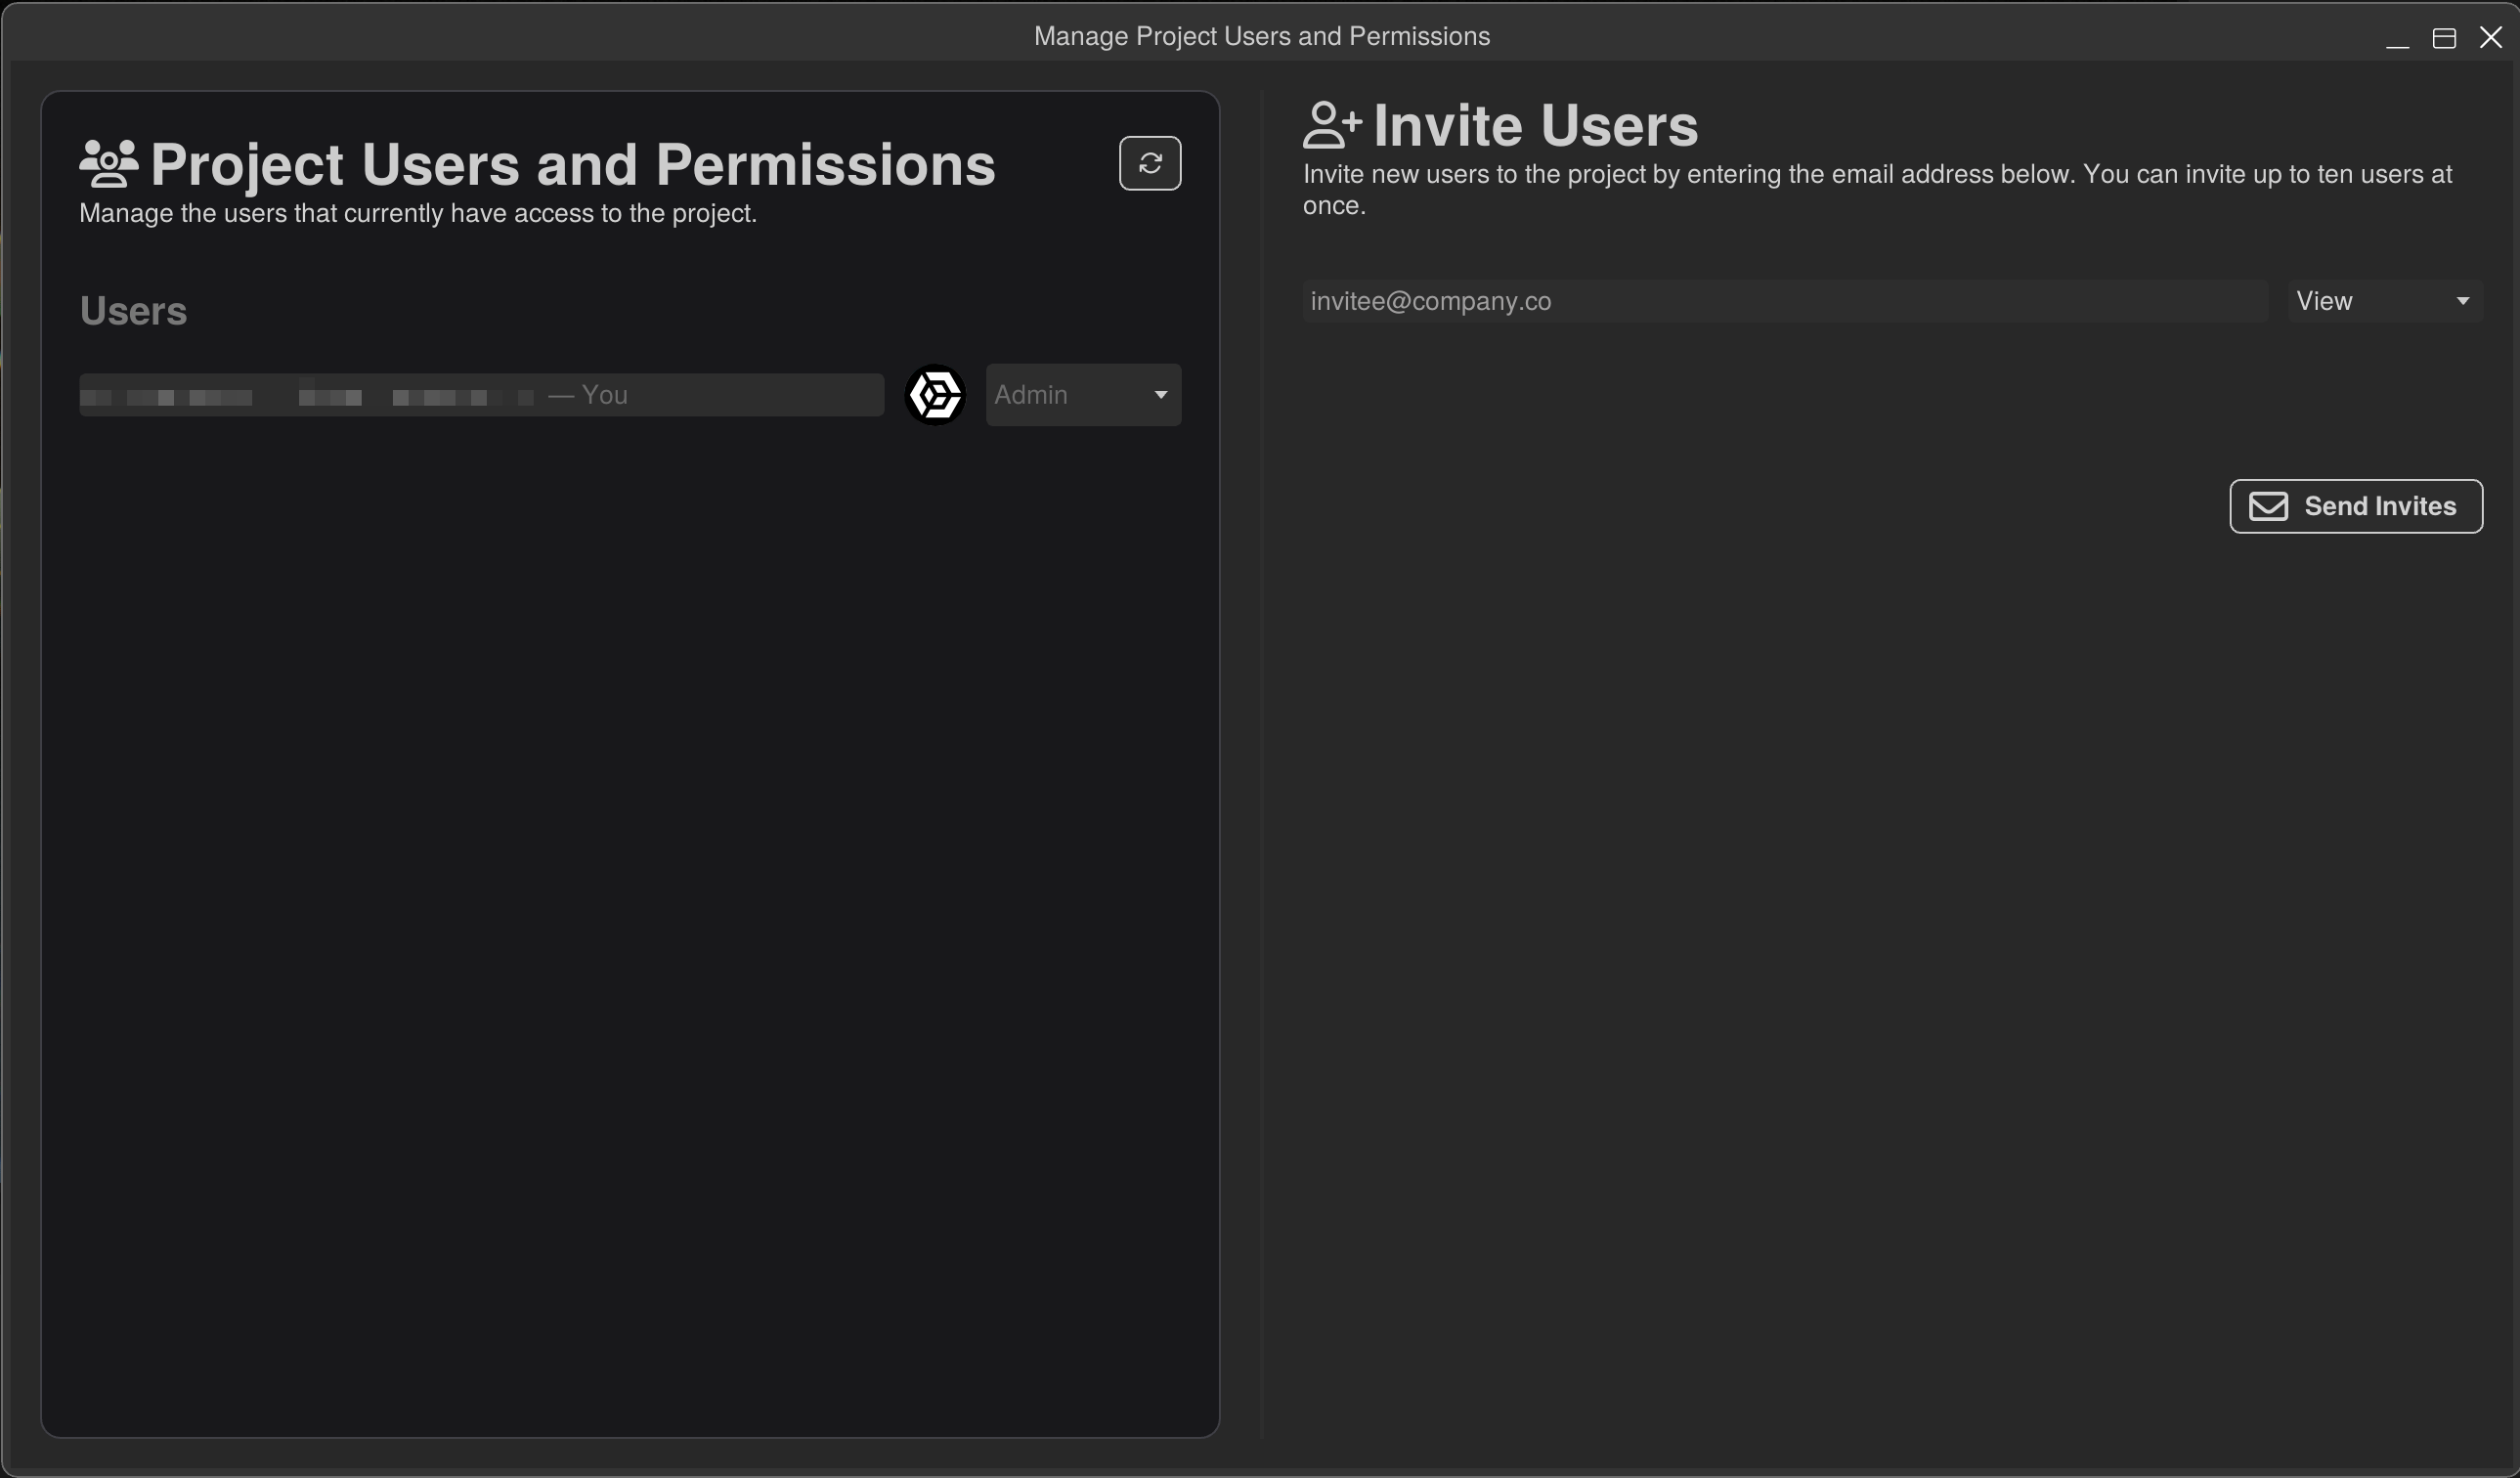Click the users group icon beside Project Users heading
The image size is (2520, 1478).
point(108,164)
